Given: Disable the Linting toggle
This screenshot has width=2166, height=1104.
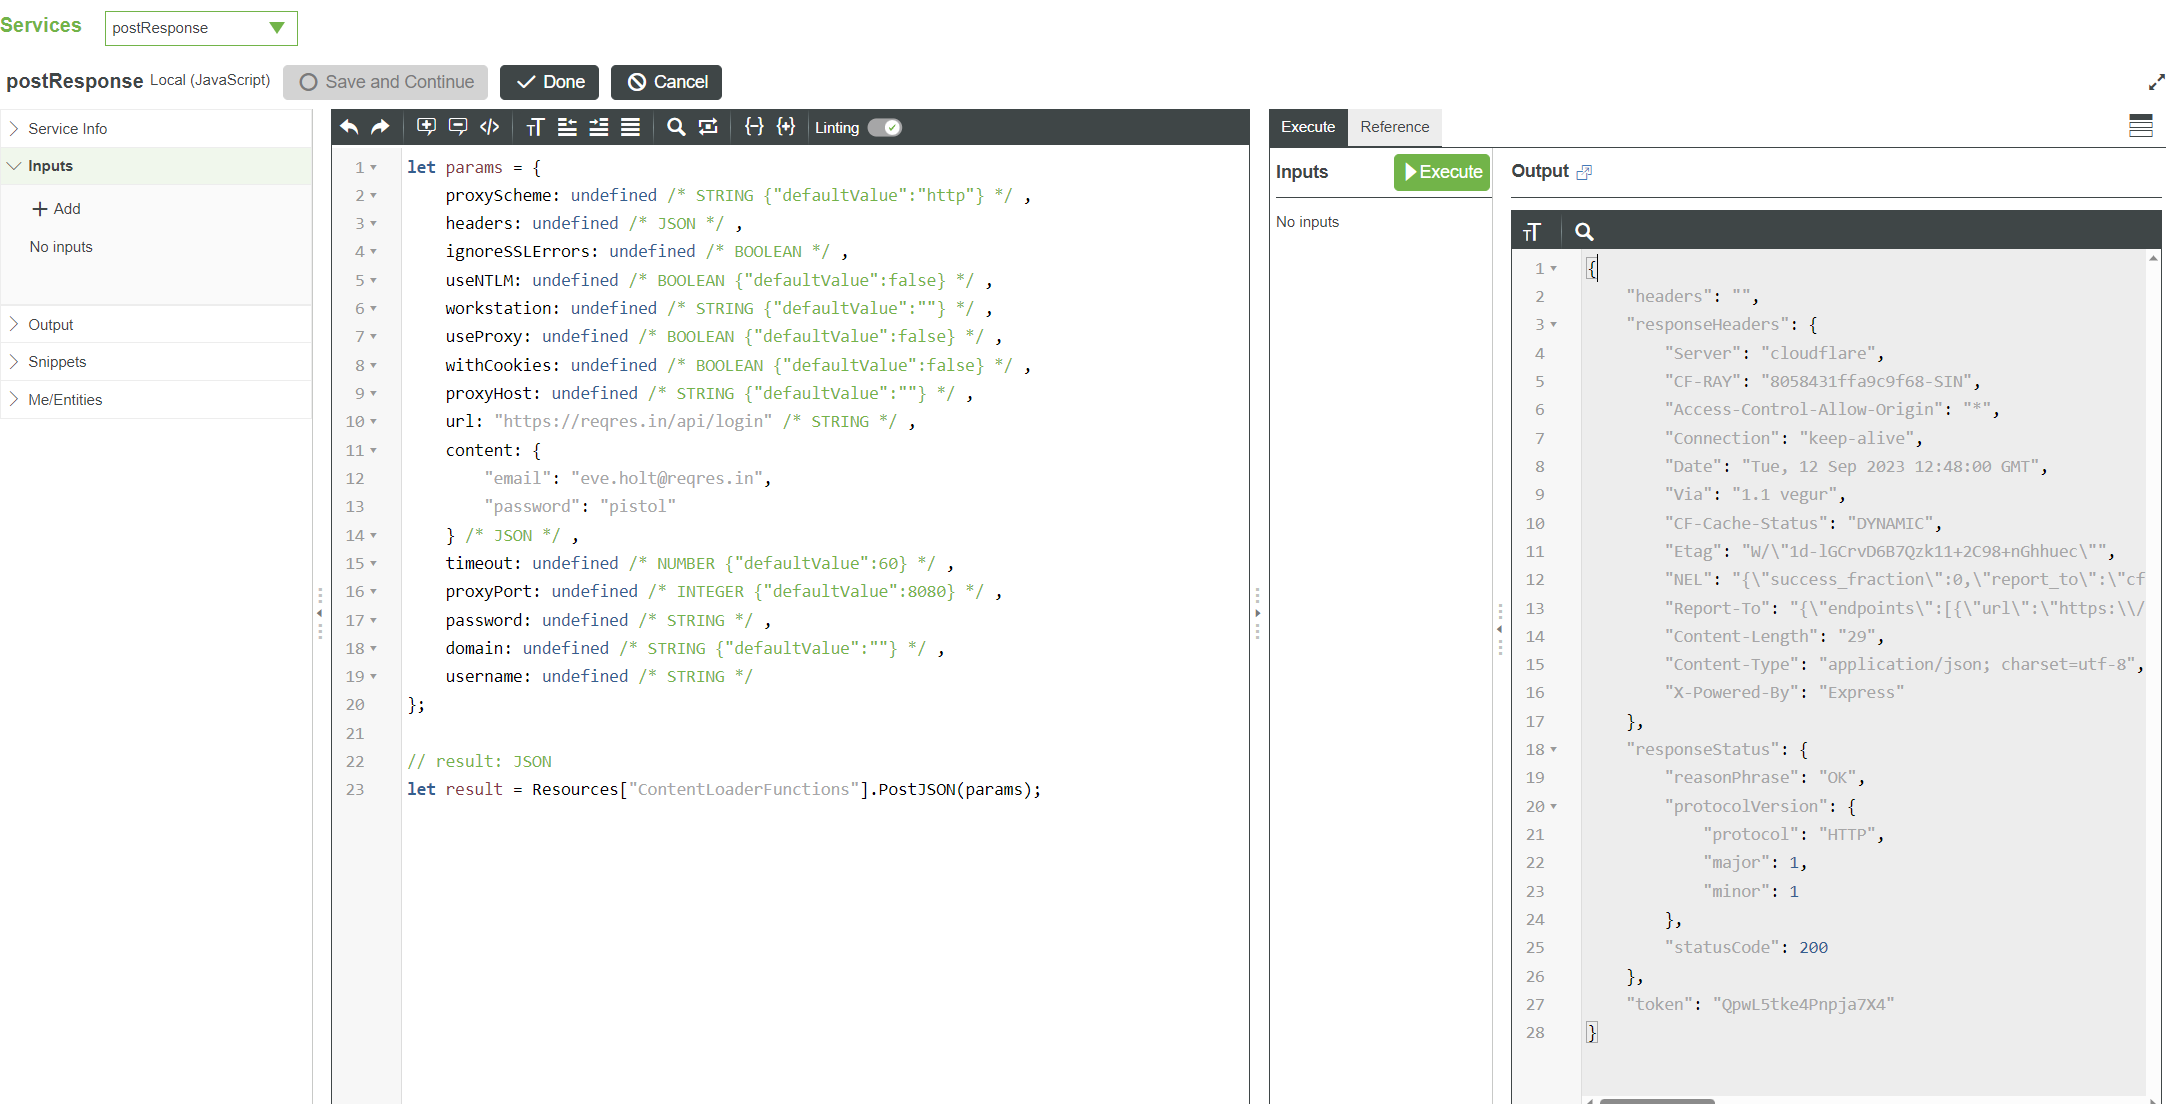Looking at the screenshot, I should pyautogui.click(x=884, y=127).
